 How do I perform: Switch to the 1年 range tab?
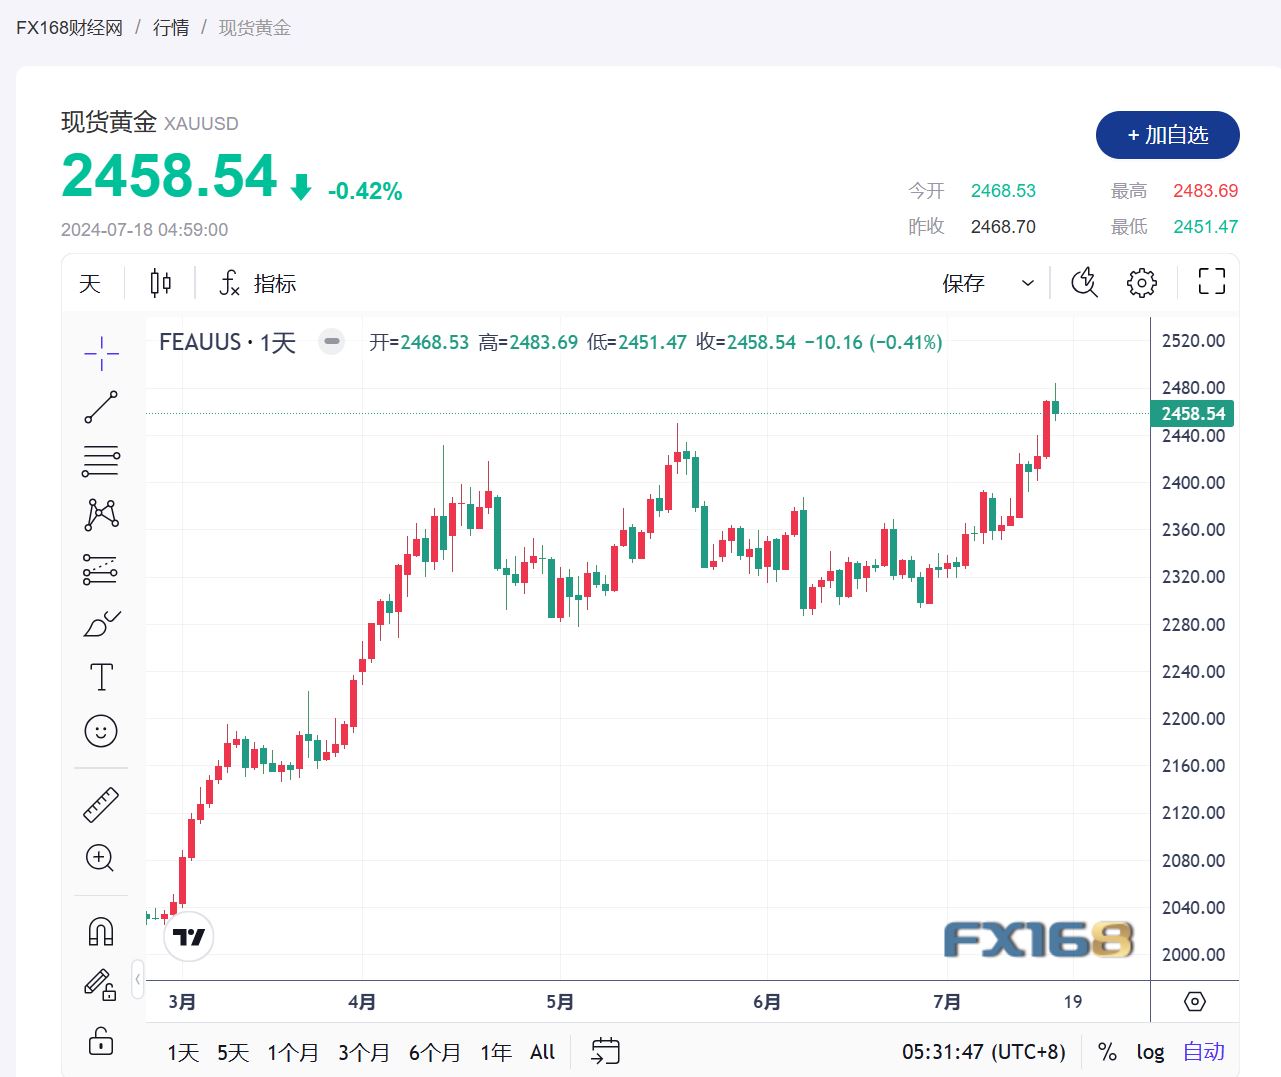coord(495,1052)
